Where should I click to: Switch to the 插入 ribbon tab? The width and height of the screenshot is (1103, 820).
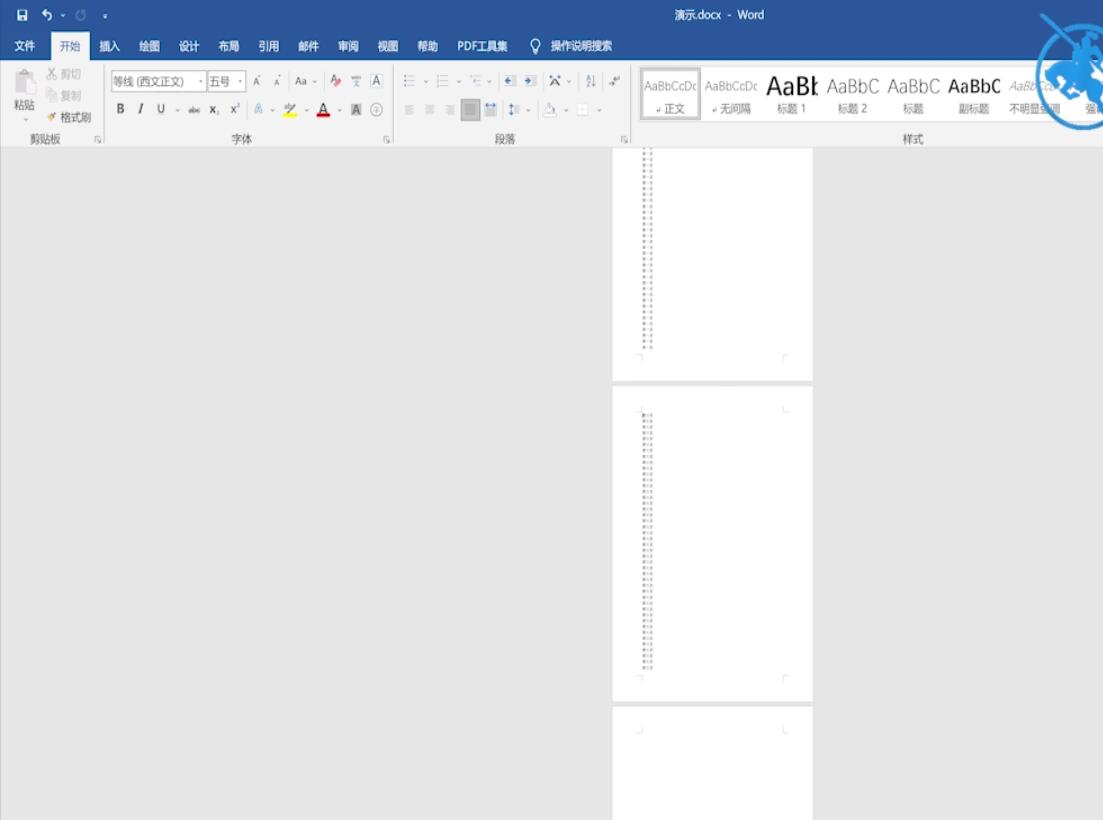point(109,46)
